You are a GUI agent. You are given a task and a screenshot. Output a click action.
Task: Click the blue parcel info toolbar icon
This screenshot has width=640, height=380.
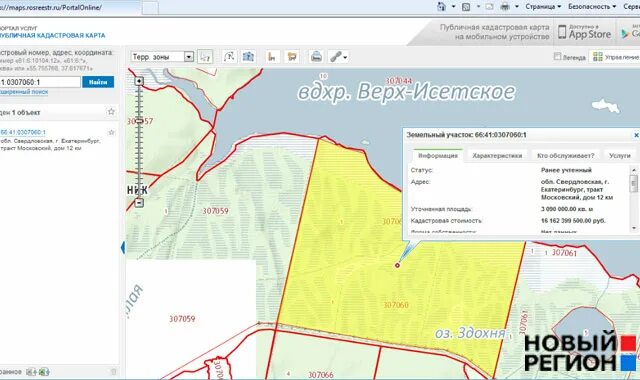coord(249,57)
